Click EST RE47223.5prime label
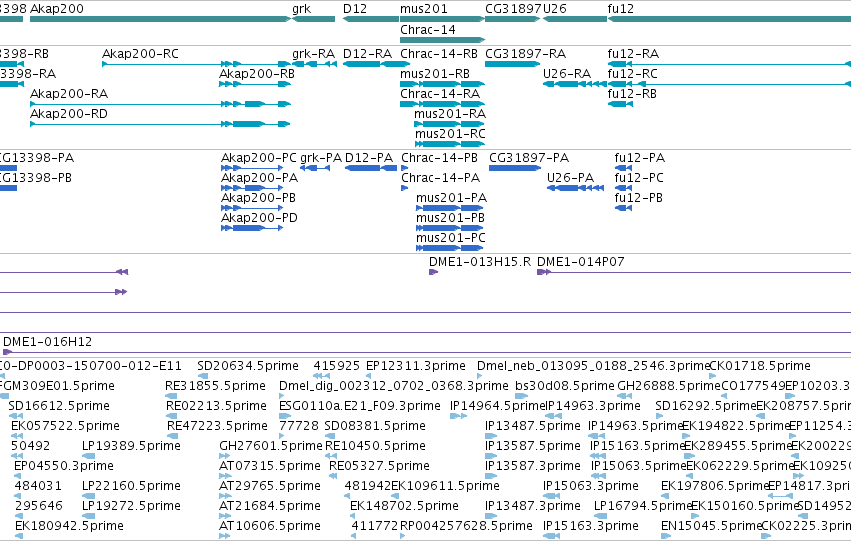Screen dimensions: 851x541 (x=218, y=426)
